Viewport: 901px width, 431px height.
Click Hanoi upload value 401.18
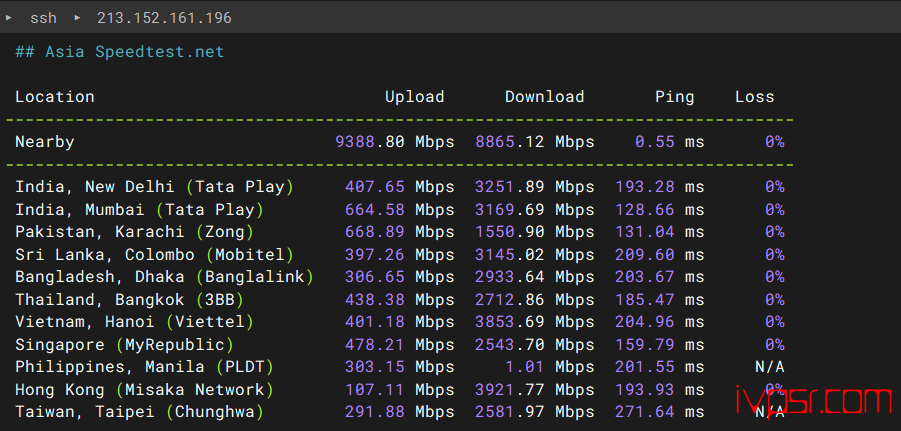point(375,322)
